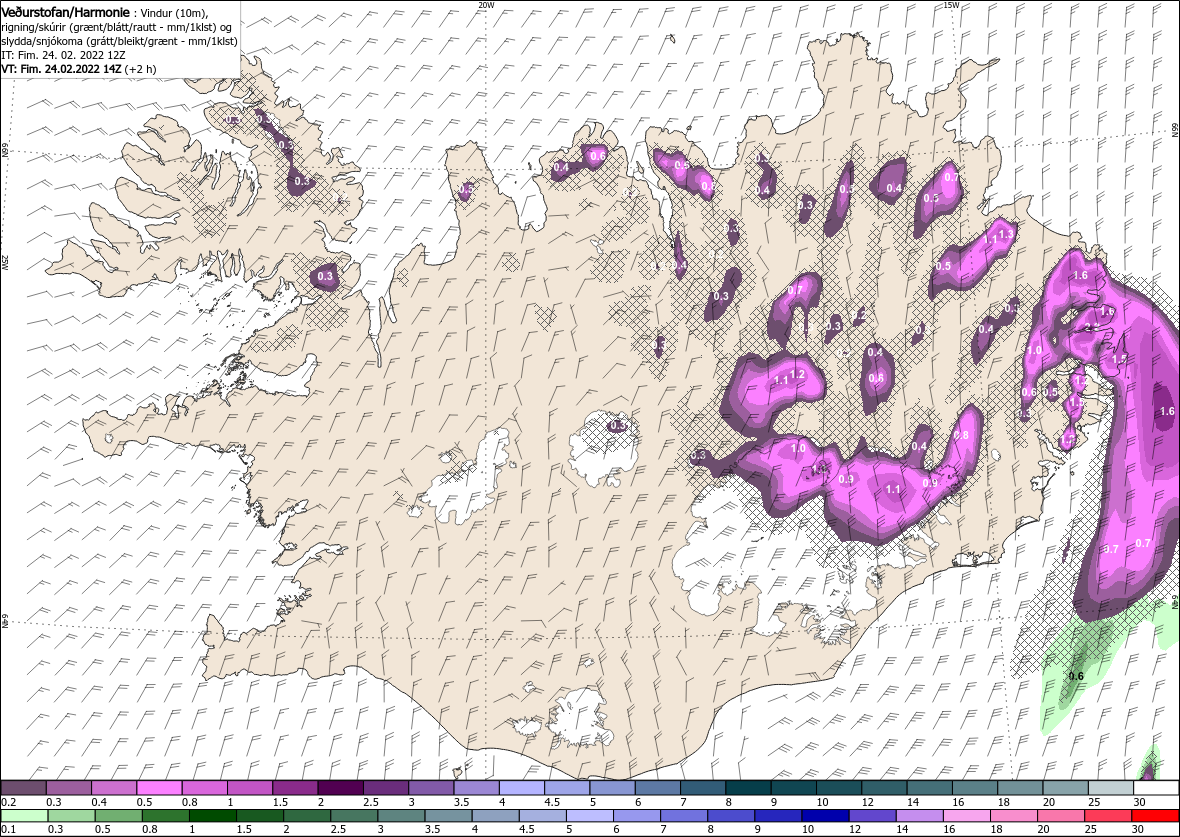Pick the bright red swatch in the lower legend

(x=1155, y=816)
